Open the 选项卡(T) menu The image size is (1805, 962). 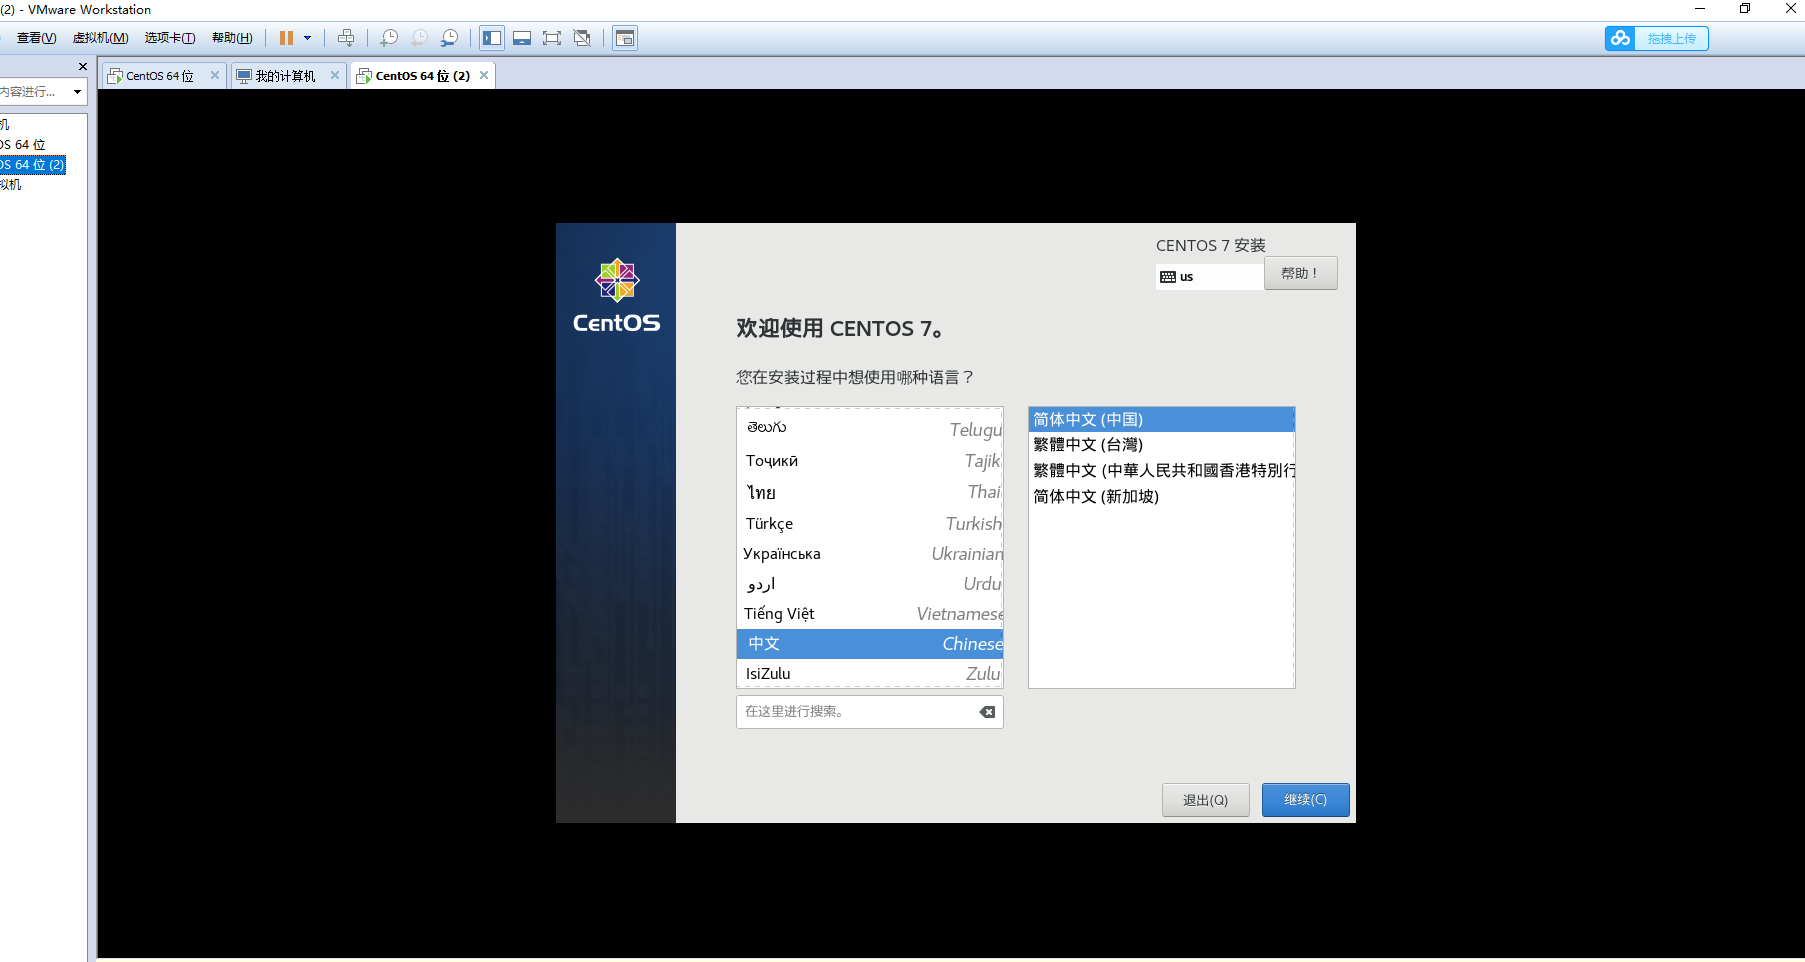(x=170, y=38)
